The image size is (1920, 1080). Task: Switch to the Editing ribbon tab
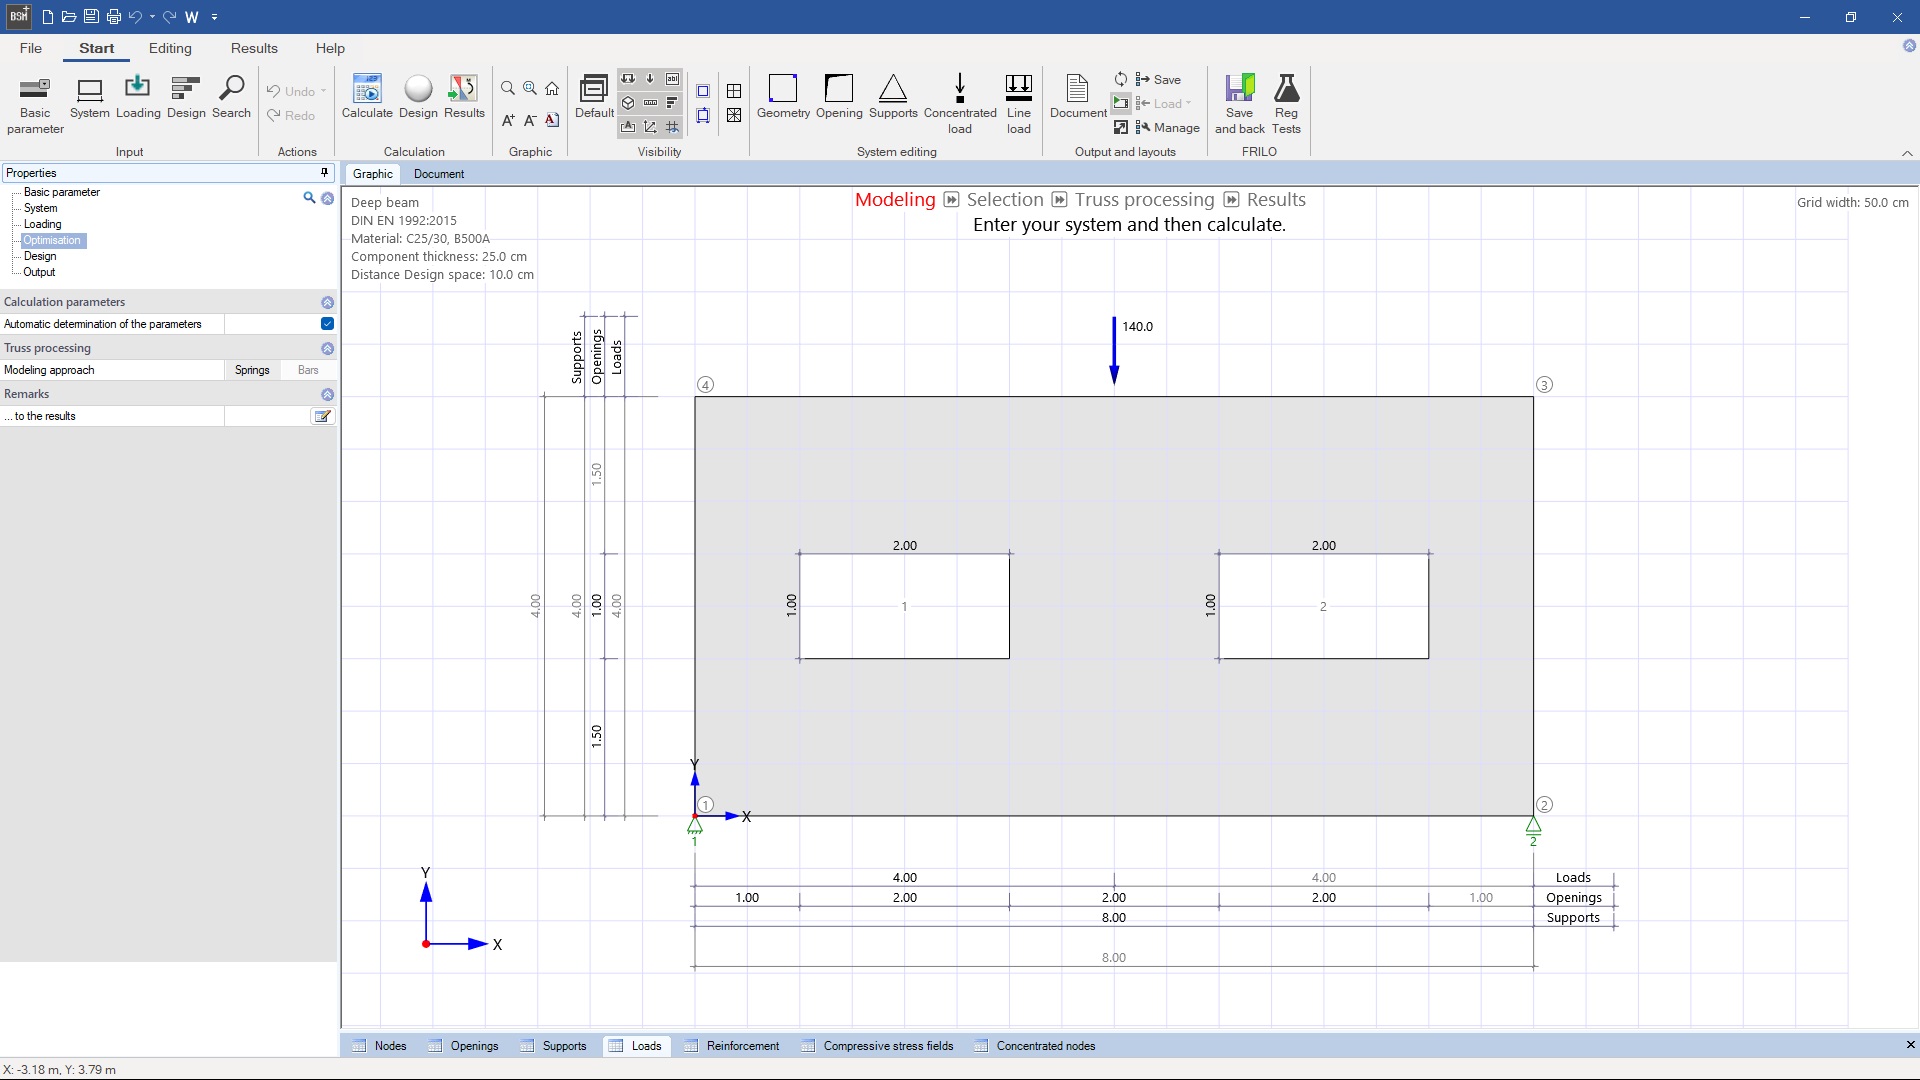point(170,48)
